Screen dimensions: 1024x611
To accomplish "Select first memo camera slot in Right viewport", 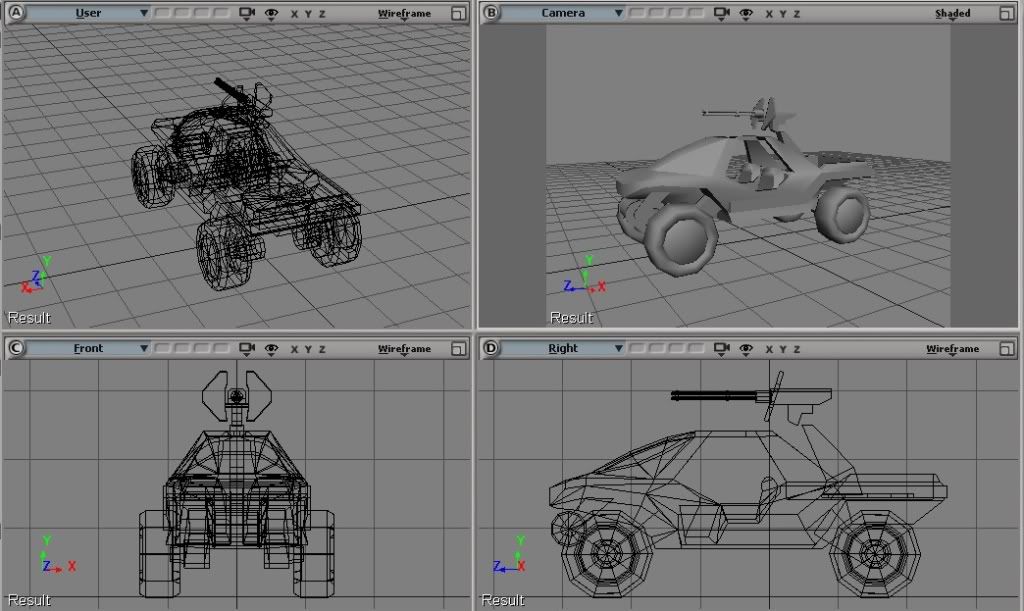I will pos(638,349).
